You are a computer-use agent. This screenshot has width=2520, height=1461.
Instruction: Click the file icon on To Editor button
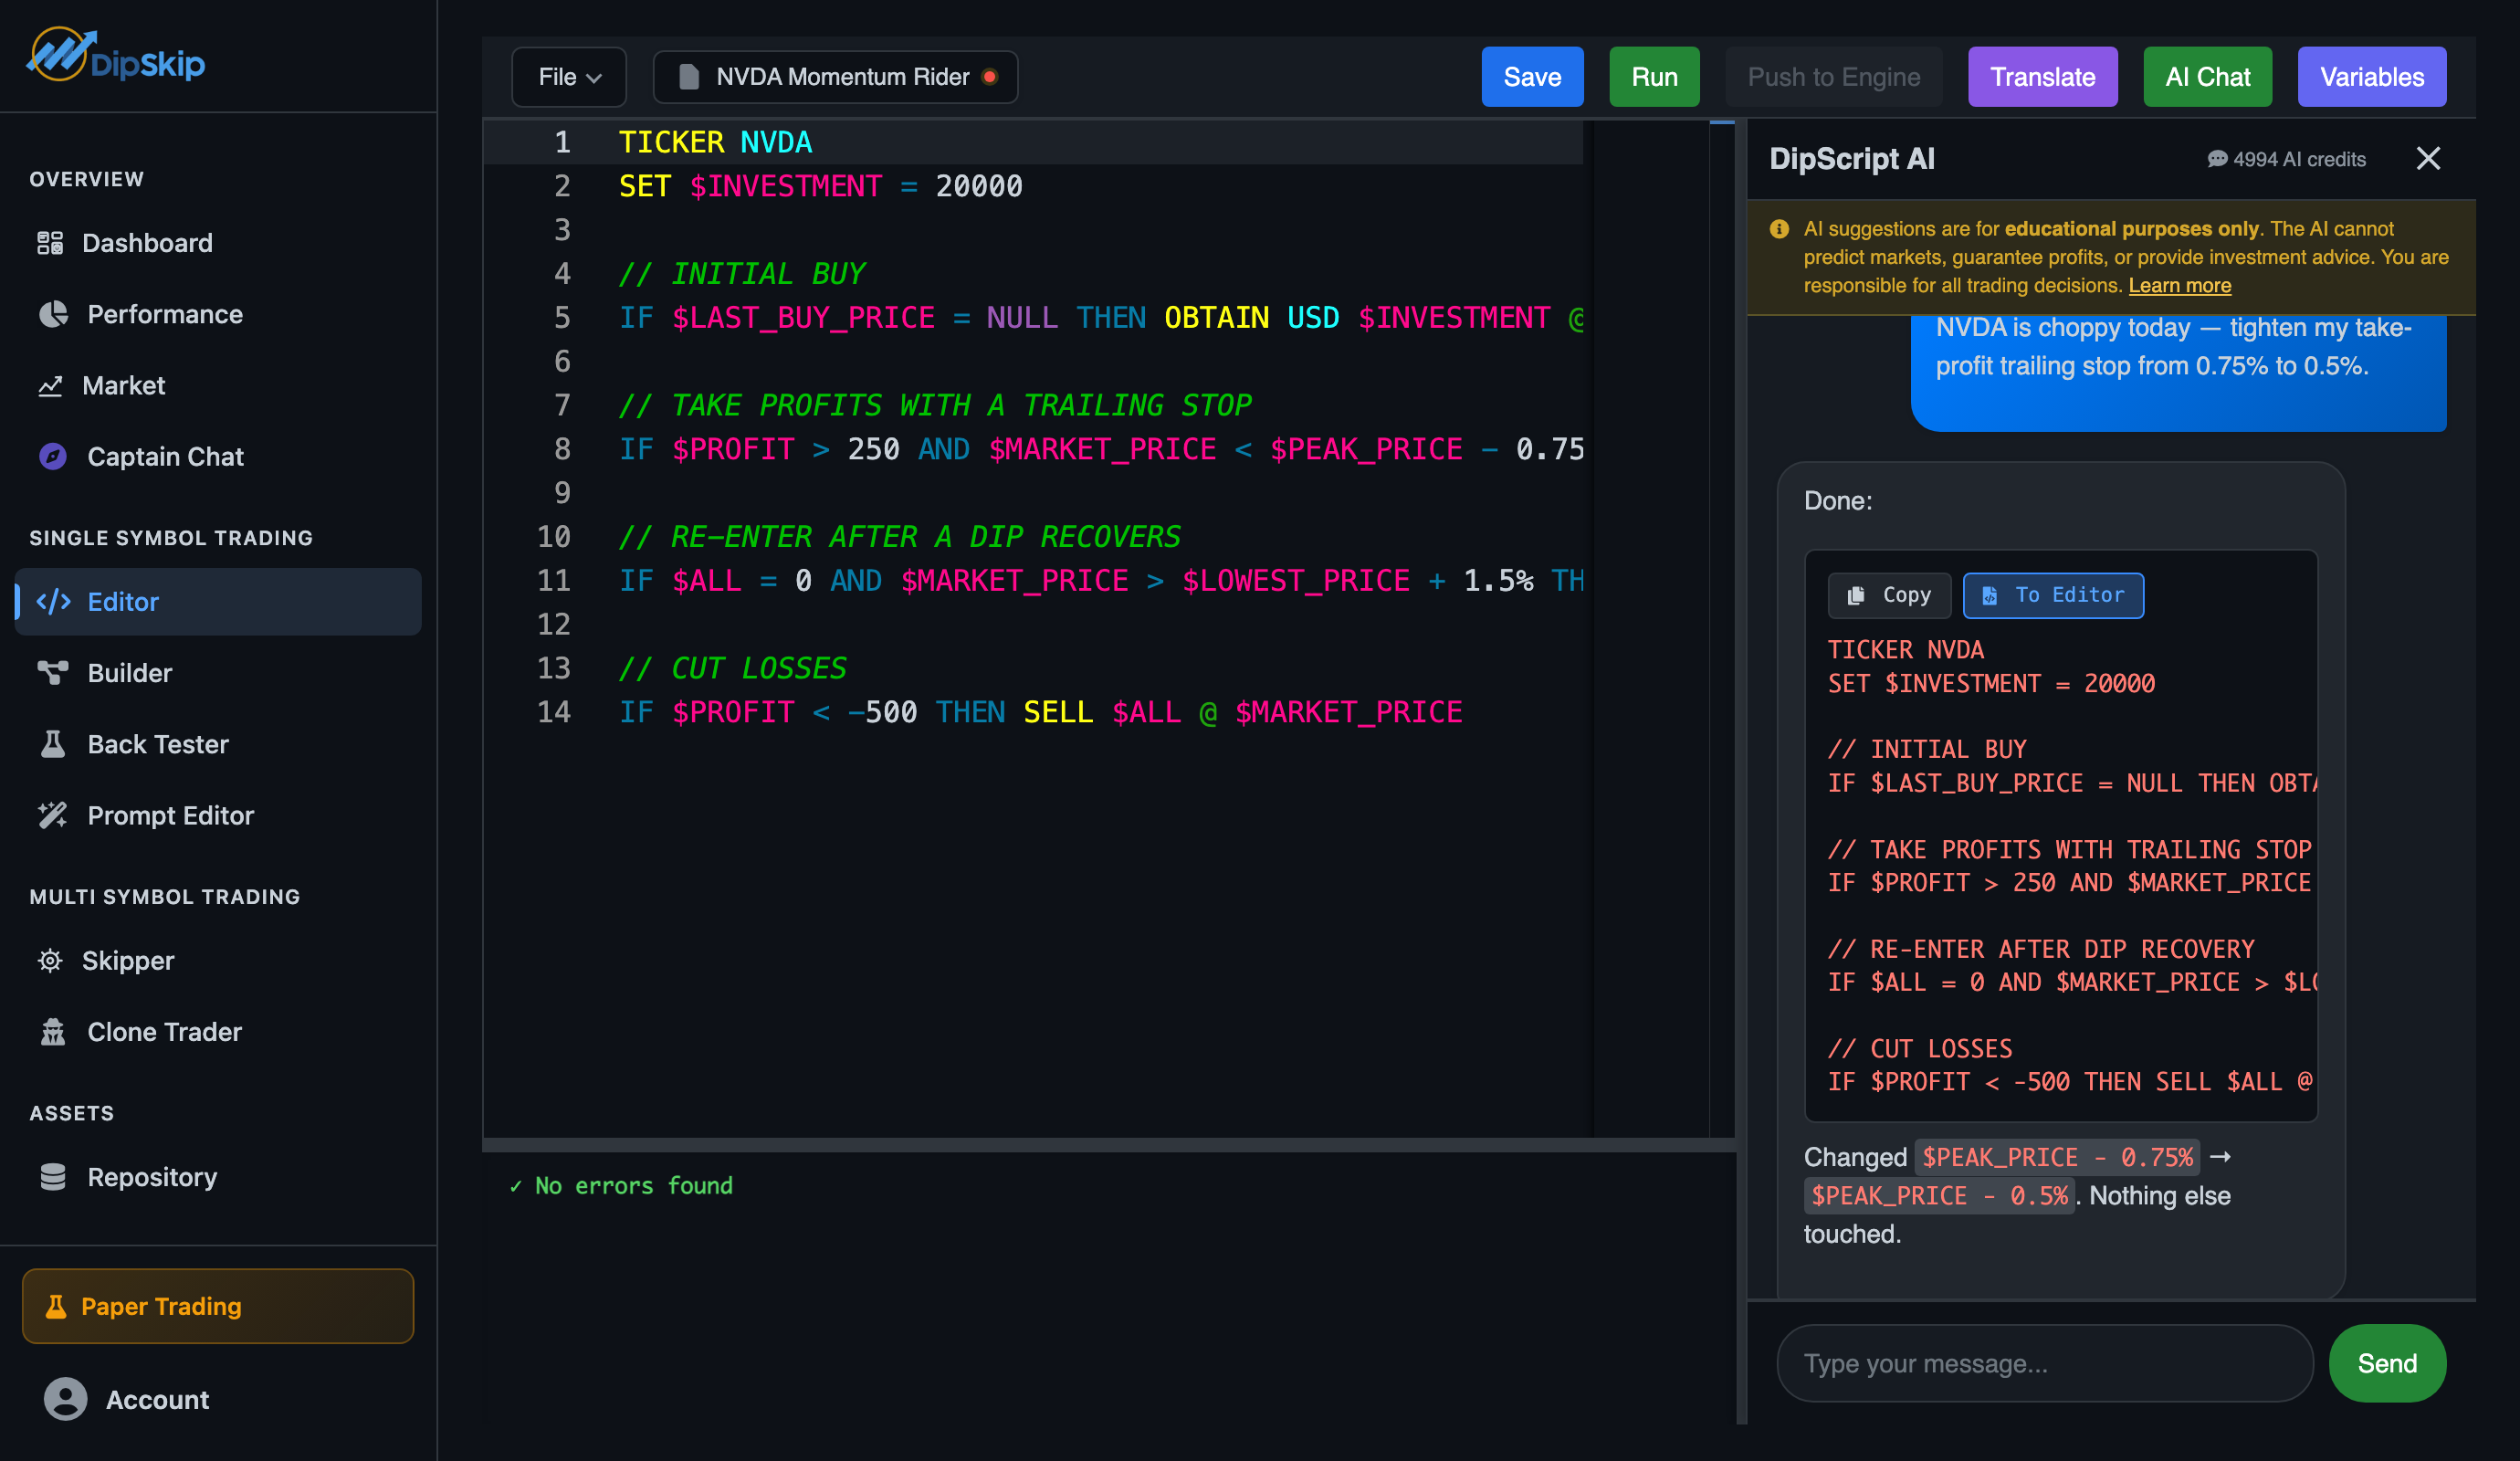click(1989, 595)
